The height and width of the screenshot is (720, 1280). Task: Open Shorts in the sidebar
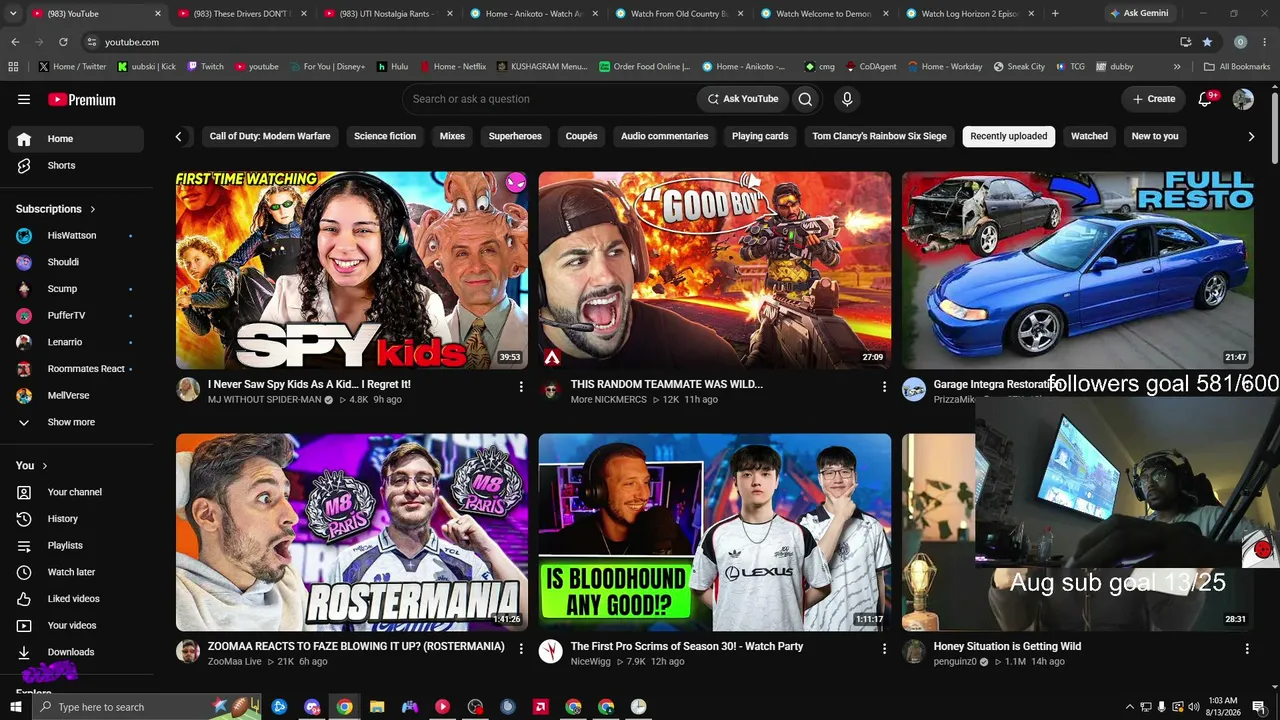click(76, 166)
